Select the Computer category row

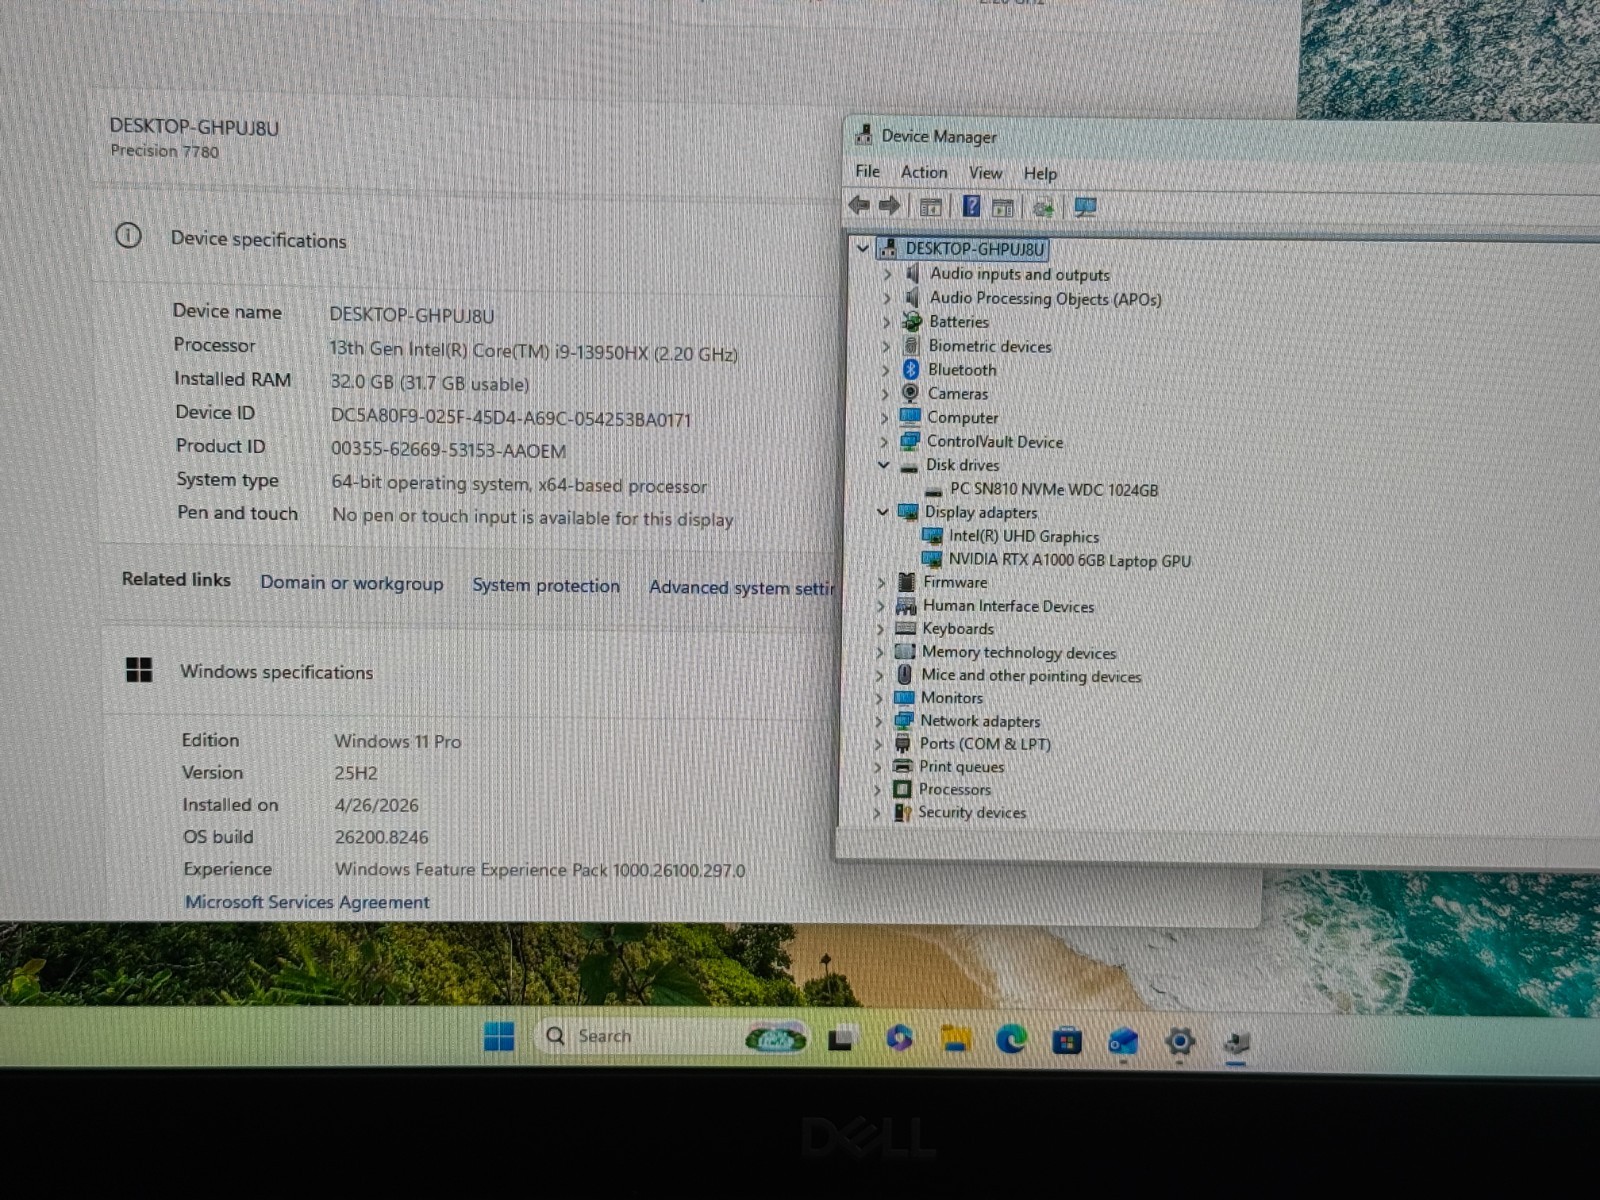coord(962,417)
